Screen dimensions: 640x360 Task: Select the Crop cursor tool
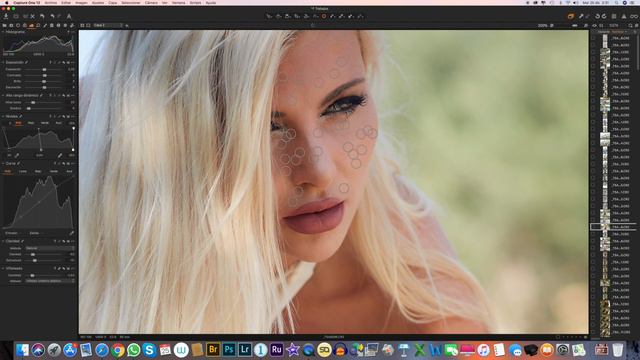[x=297, y=16]
